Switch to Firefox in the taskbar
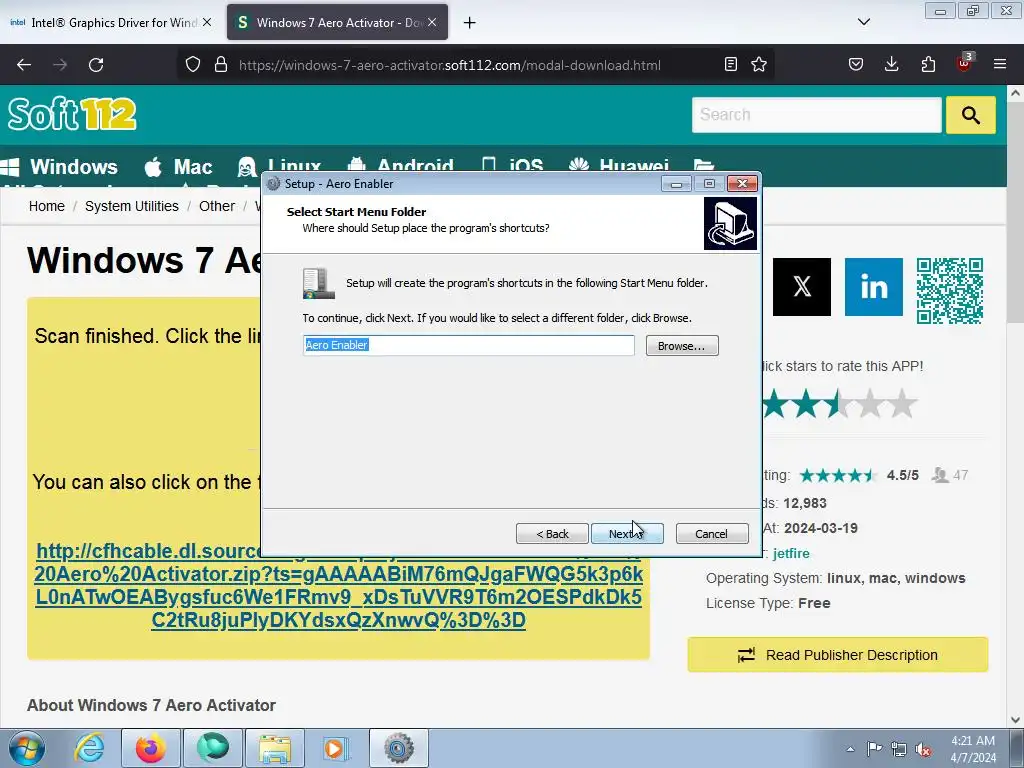This screenshot has width=1024, height=768. pyautogui.click(x=150, y=748)
